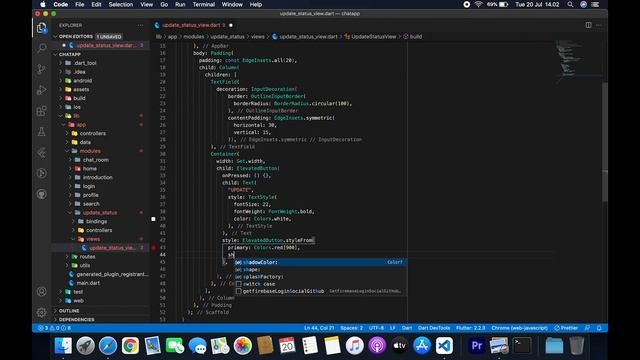
Task: Click the errors and warnings status indicator
Action: [x=54, y=328]
